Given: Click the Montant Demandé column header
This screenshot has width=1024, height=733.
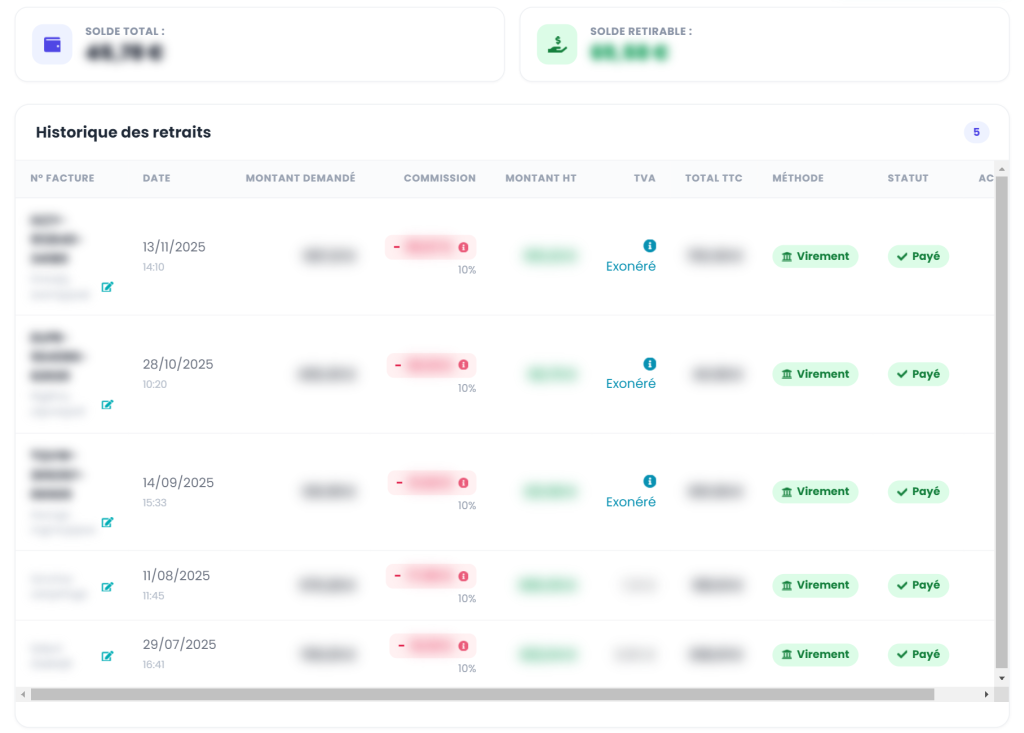Looking at the screenshot, I should click(300, 178).
